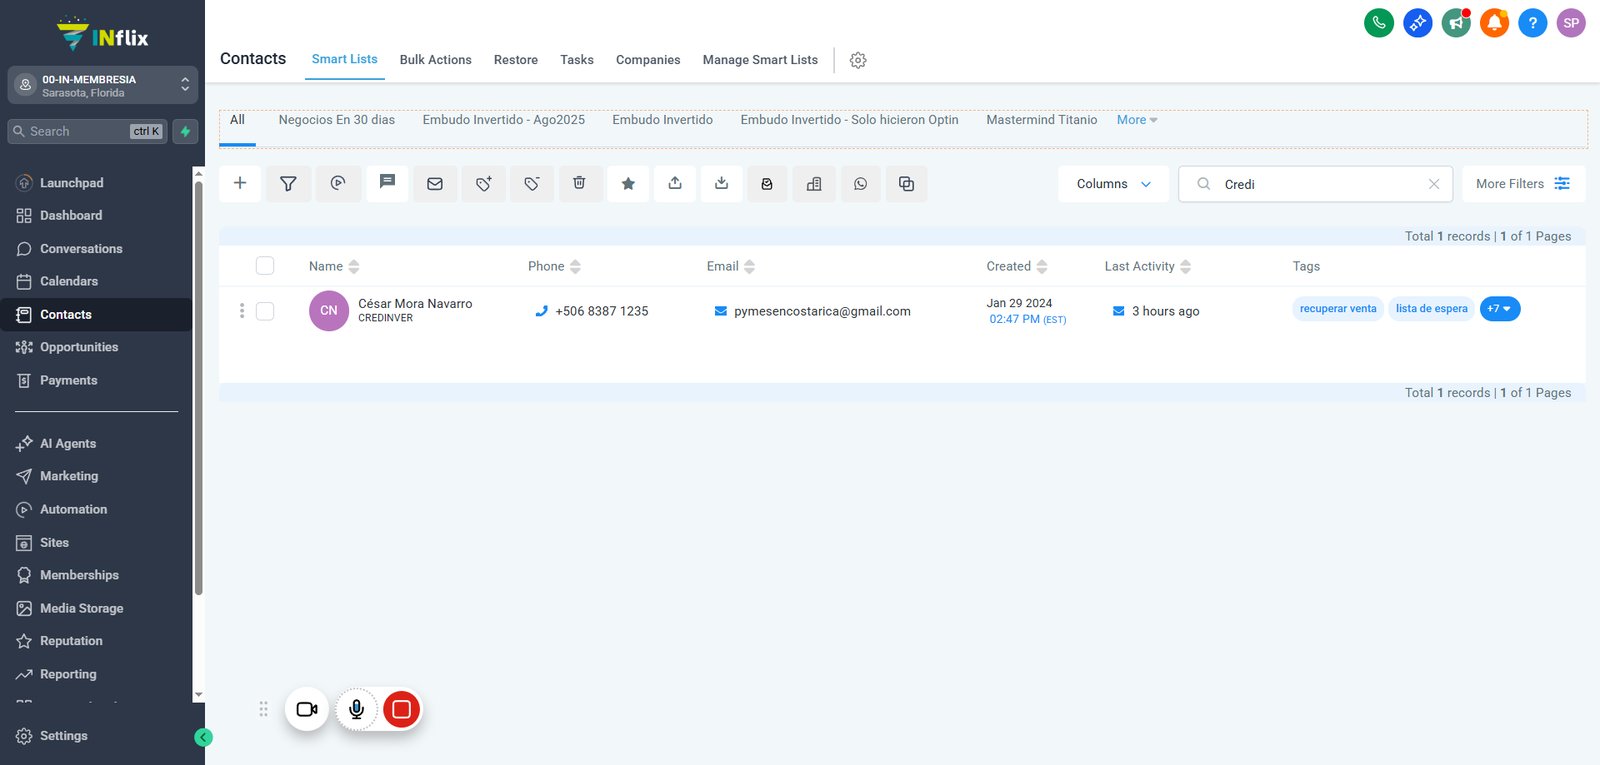
Task: Click the pymesencostarica@gmail.com email
Action: click(822, 311)
